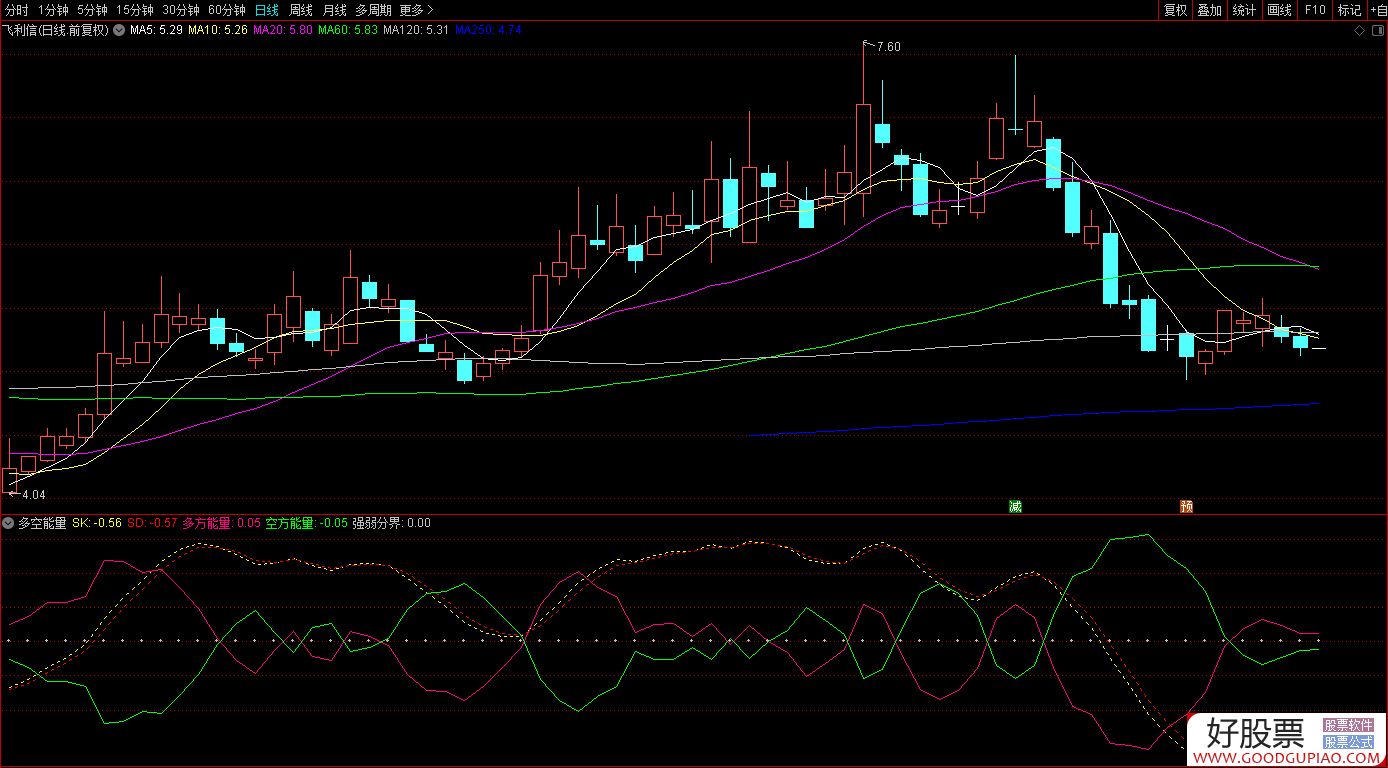Image resolution: width=1388 pixels, height=768 pixels.
Task: Click 空方能量: -0.05 label
Action: 306,523
